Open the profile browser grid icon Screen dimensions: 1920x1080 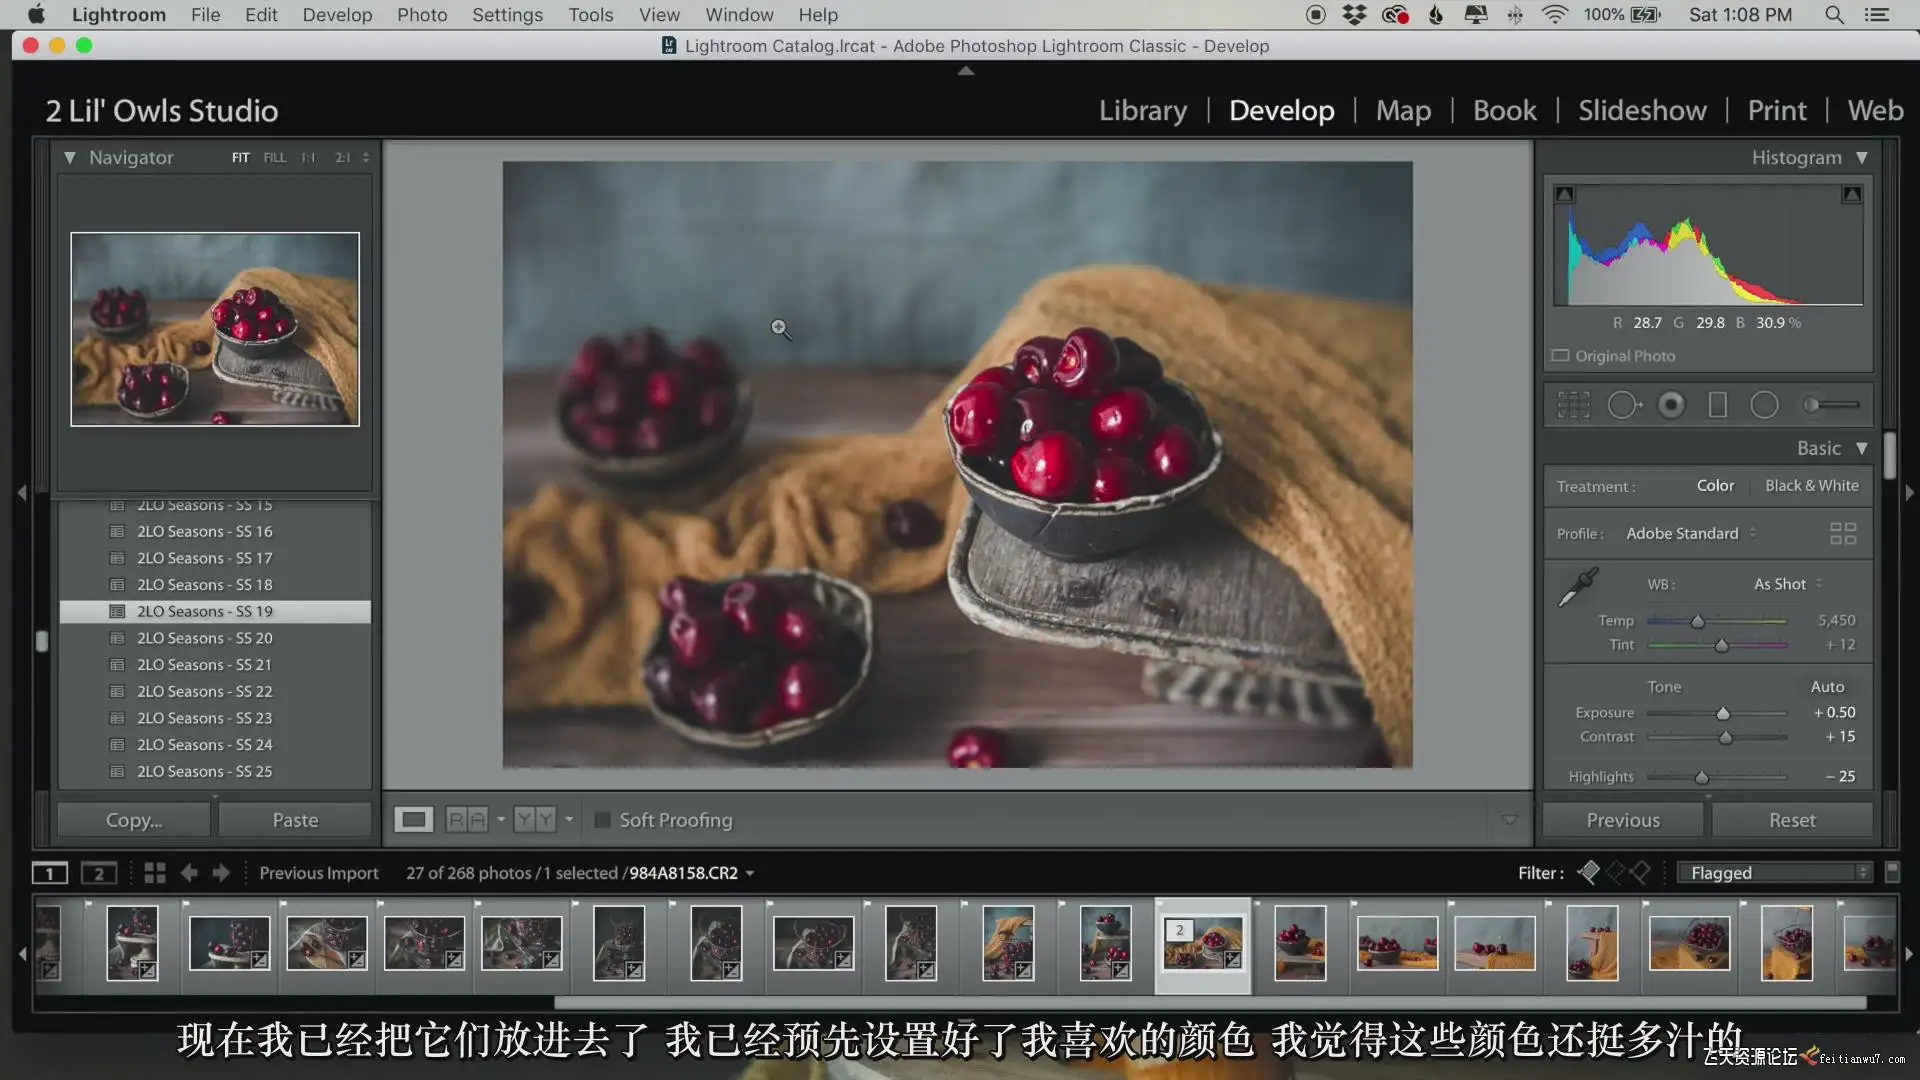(x=1842, y=533)
